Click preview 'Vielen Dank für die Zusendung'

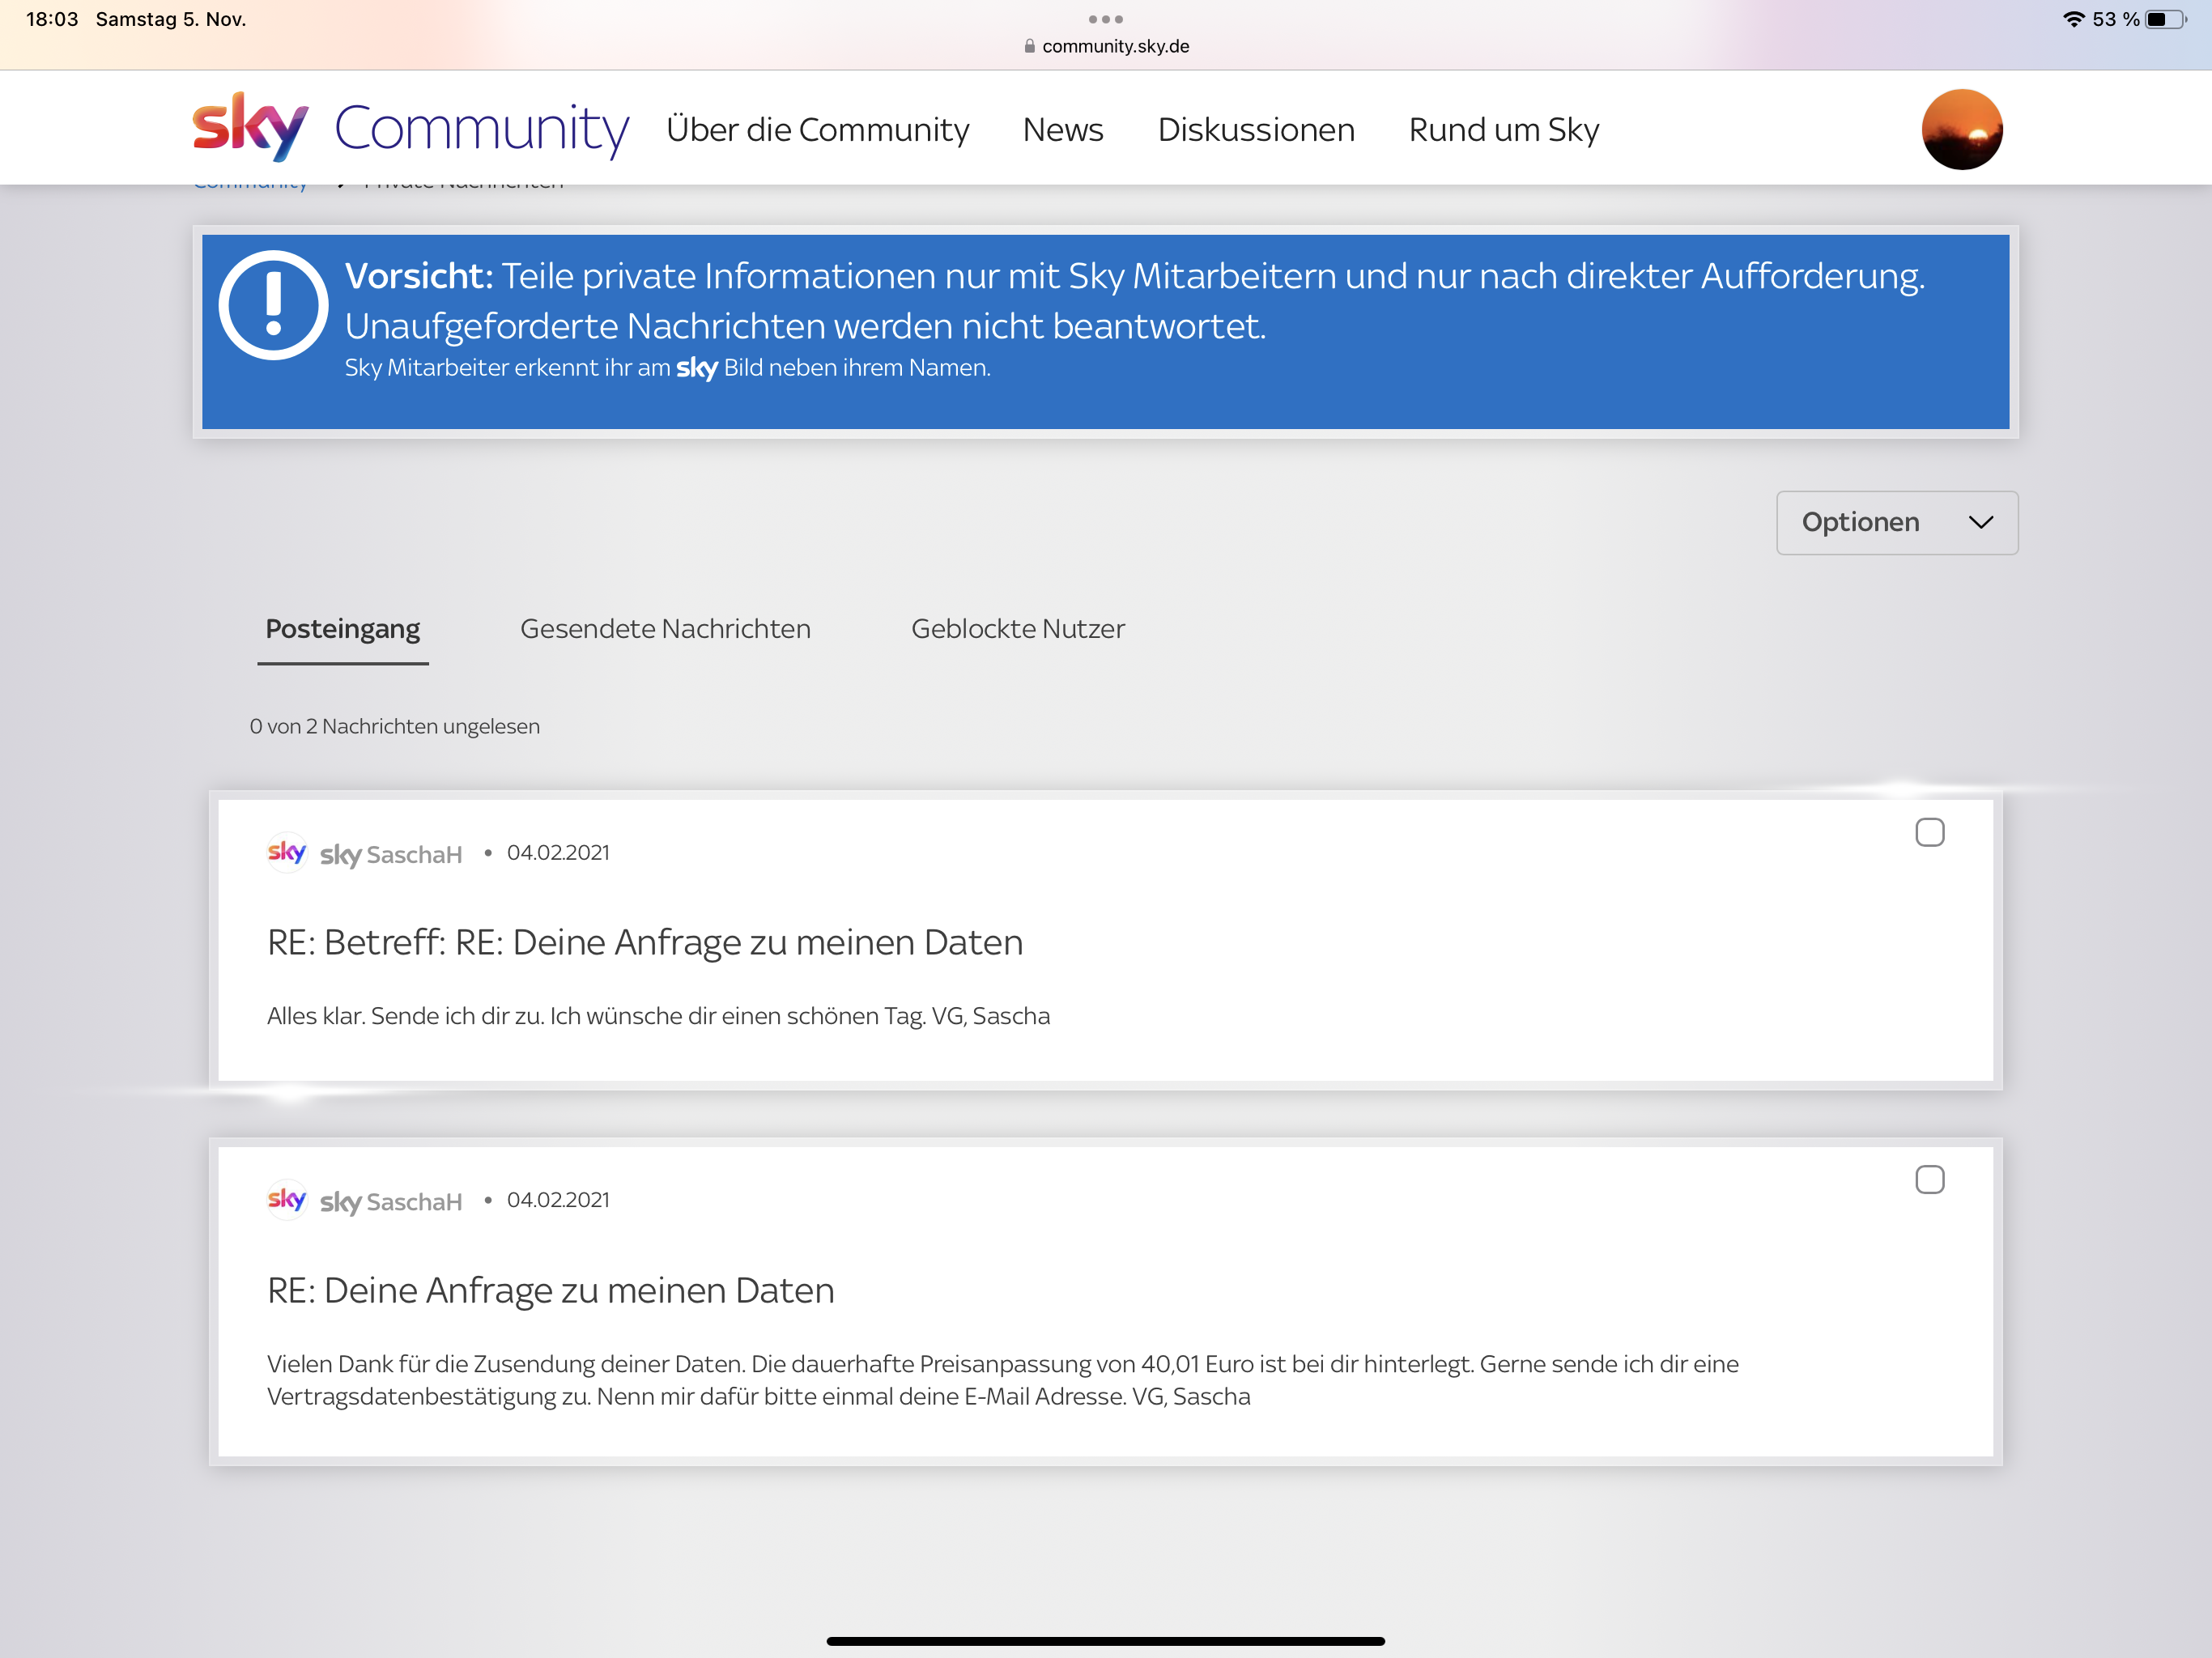1002,1380
